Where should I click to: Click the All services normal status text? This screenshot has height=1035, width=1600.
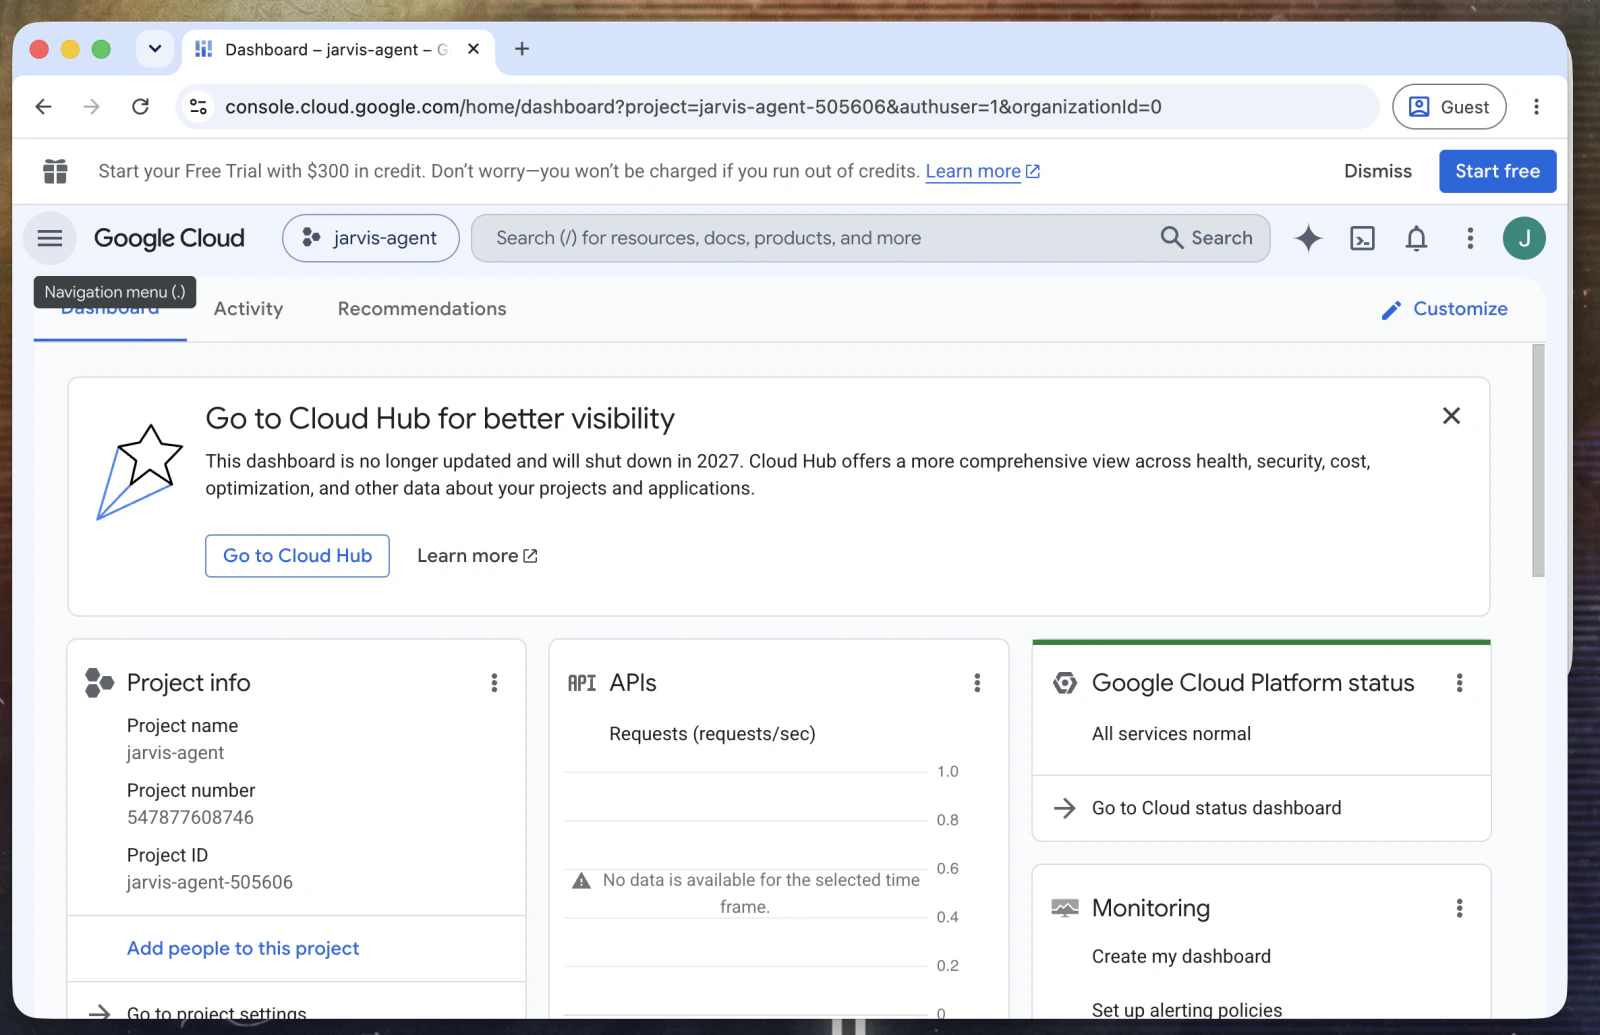[x=1171, y=734]
